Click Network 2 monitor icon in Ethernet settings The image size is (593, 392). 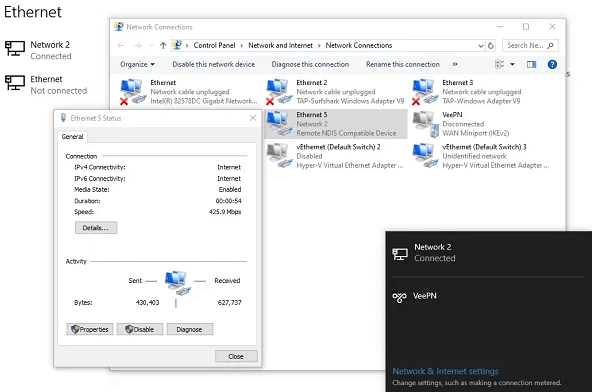[x=15, y=49]
